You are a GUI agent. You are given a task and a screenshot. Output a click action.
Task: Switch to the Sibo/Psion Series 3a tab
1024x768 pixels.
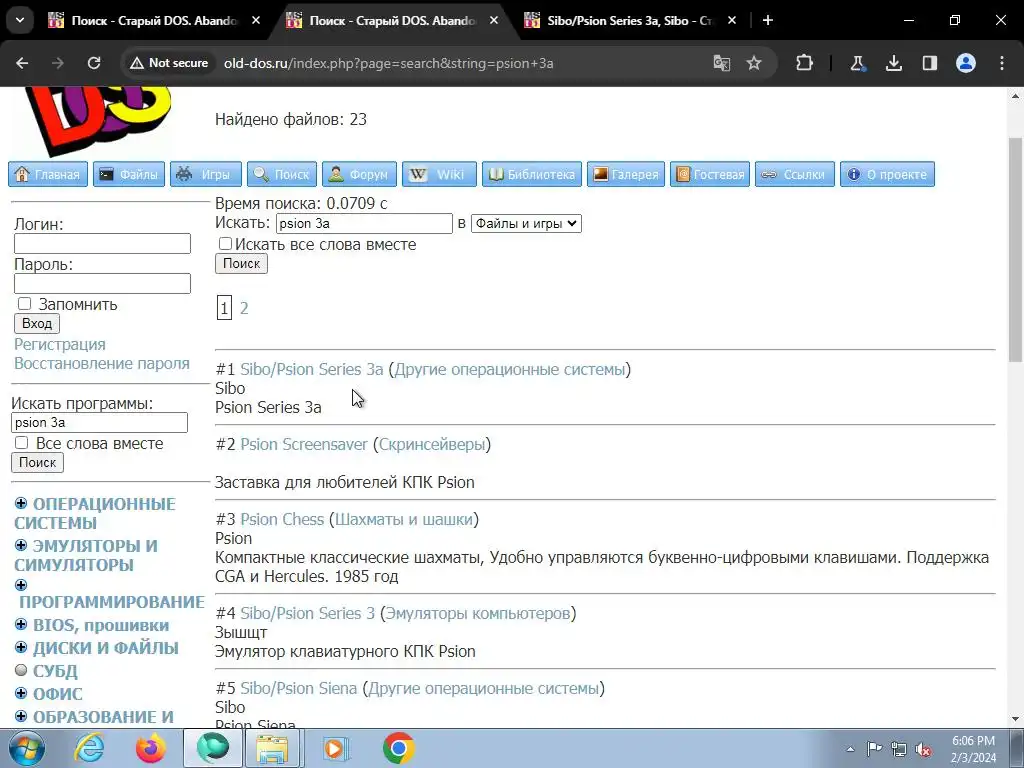tap(628, 20)
